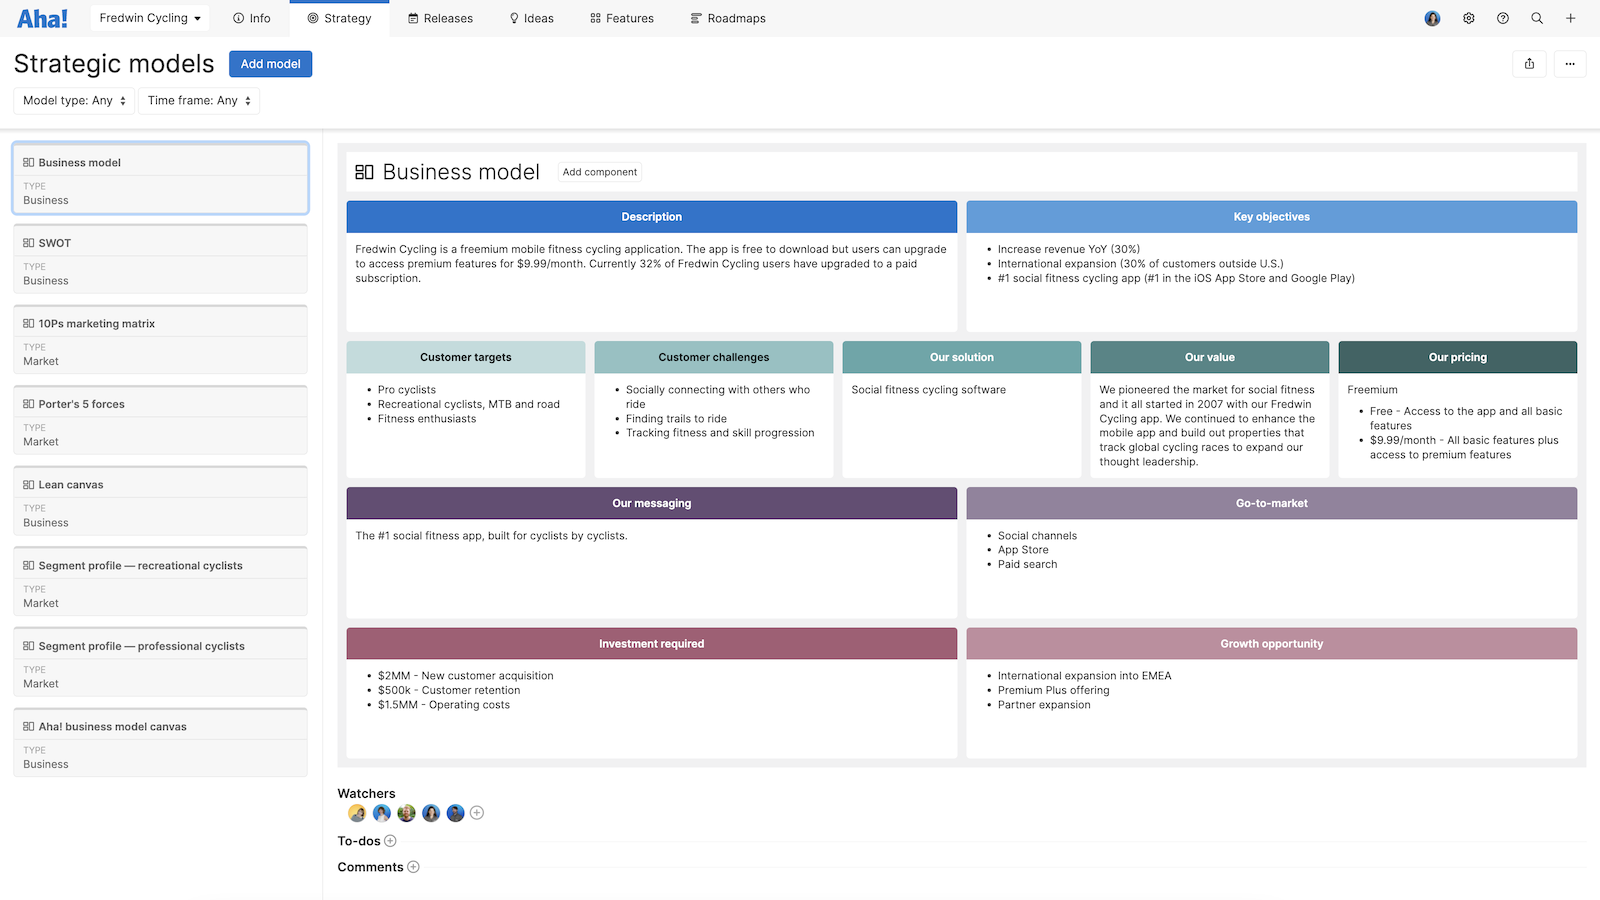
Task: Open Segment profile recreational cyclists model
Action: pos(160,582)
